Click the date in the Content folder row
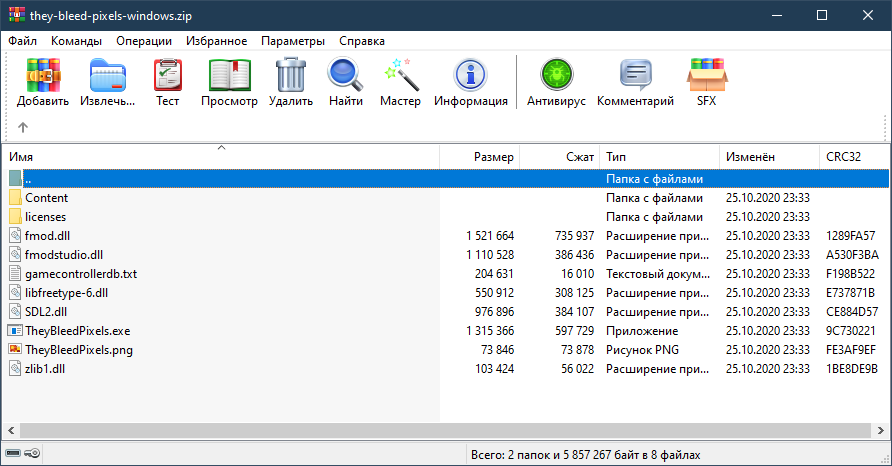Viewport: 892px width, 466px height. 767,197
